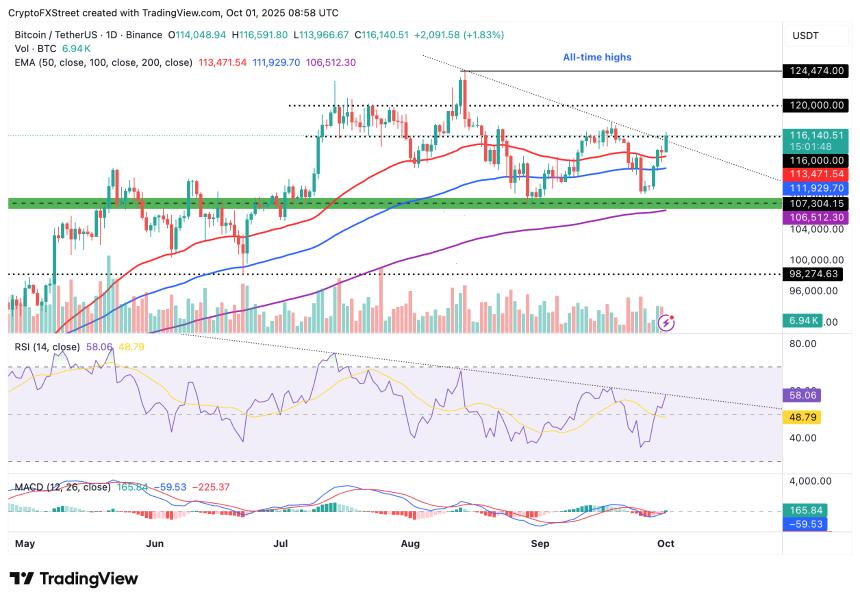The width and height of the screenshot is (860, 603).
Task: Select the 124,474.00 all-time high label
Action: (816, 71)
